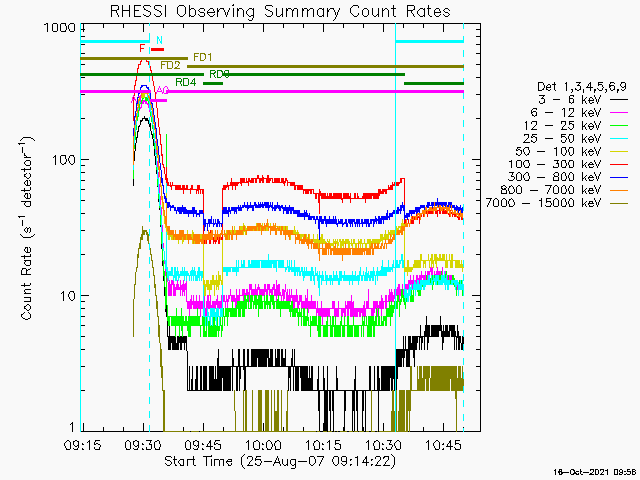The height and width of the screenshot is (480, 640).
Task: Click the magenta 6-12 keV legend line
Action: click(619, 113)
